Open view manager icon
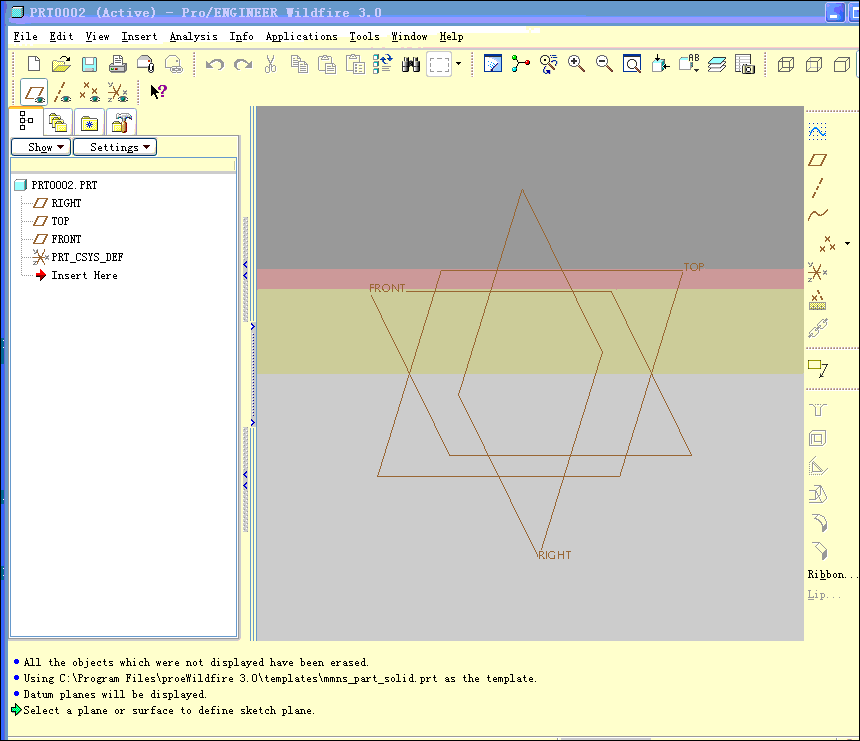 click(745, 64)
